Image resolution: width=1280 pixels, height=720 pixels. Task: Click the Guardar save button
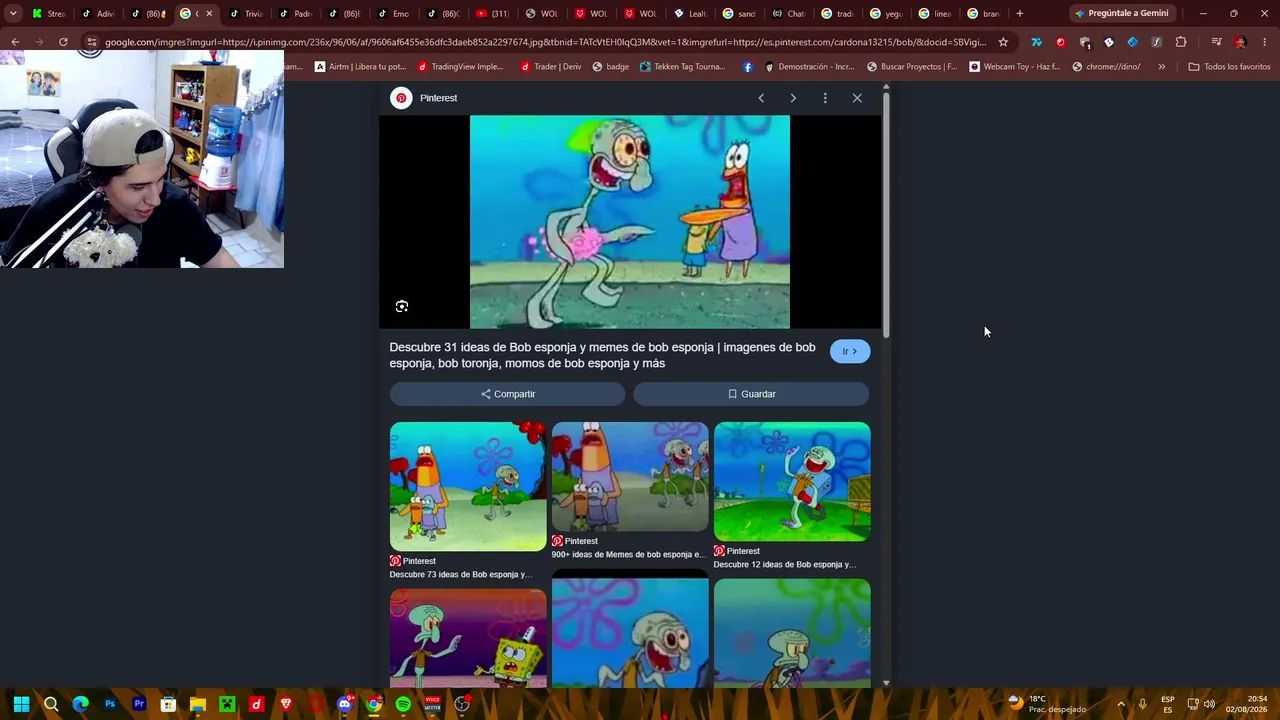751,394
